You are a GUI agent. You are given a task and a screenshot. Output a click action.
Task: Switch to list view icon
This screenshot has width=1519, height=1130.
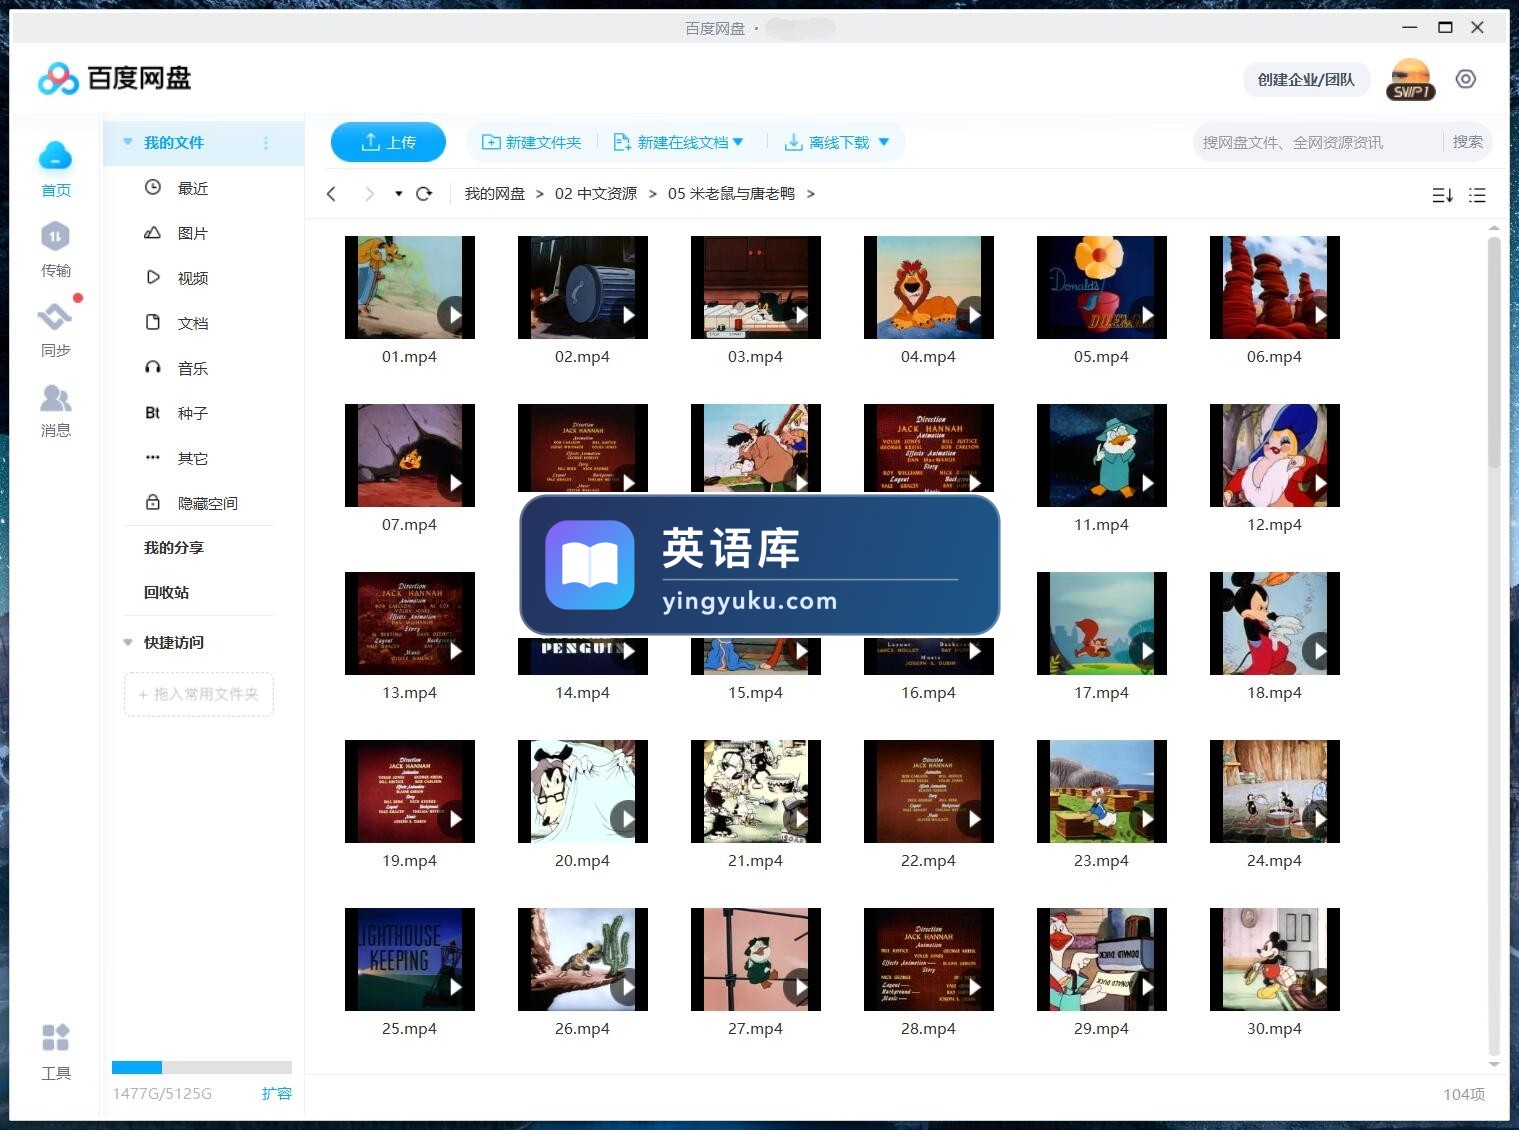1477,195
